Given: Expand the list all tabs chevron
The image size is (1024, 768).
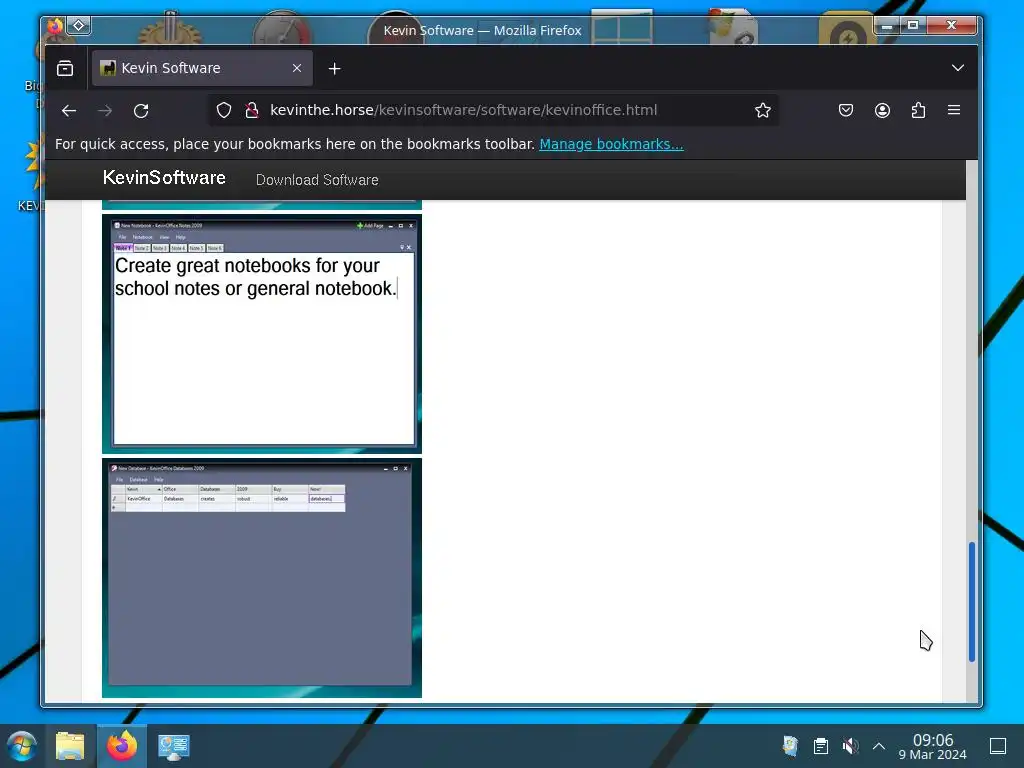Looking at the screenshot, I should click(957, 68).
